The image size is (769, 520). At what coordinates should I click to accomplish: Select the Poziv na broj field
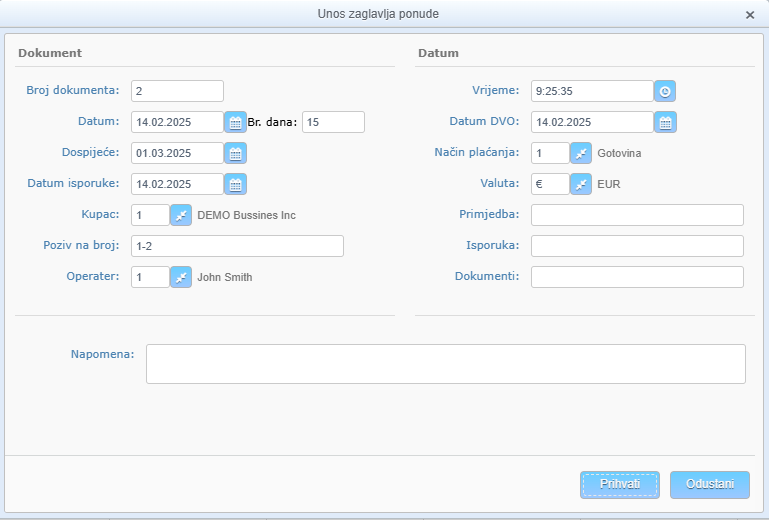pyautogui.click(x=237, y=246)
